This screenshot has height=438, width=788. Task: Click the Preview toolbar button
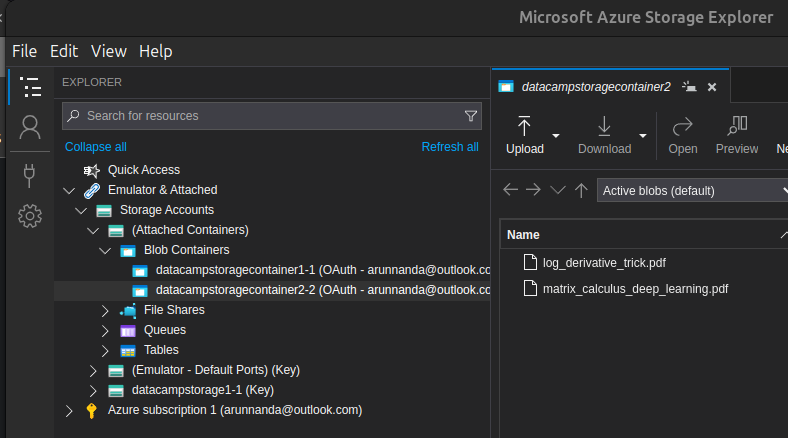[x=737, y=136]
